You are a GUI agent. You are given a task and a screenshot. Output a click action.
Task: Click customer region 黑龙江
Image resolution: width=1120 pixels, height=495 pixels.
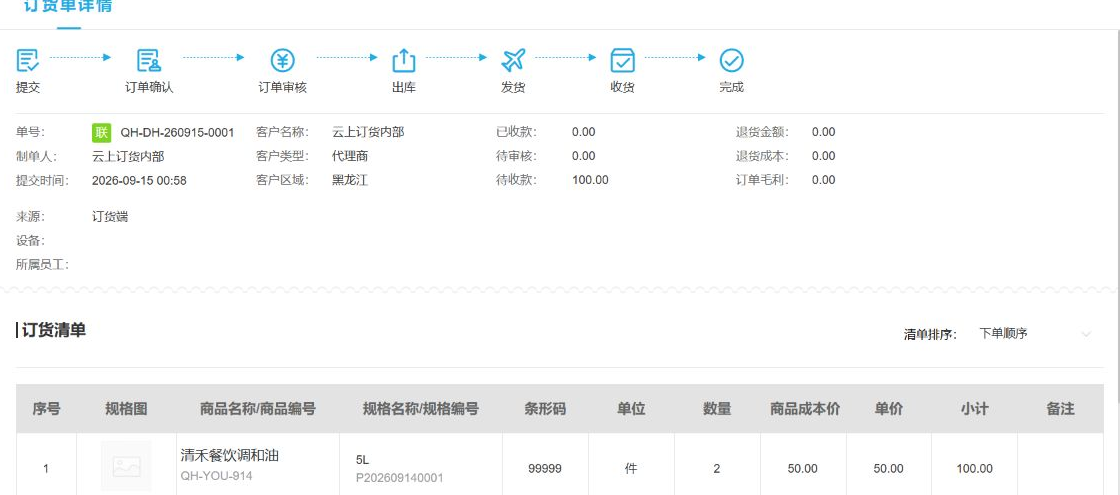click(350, 180)
